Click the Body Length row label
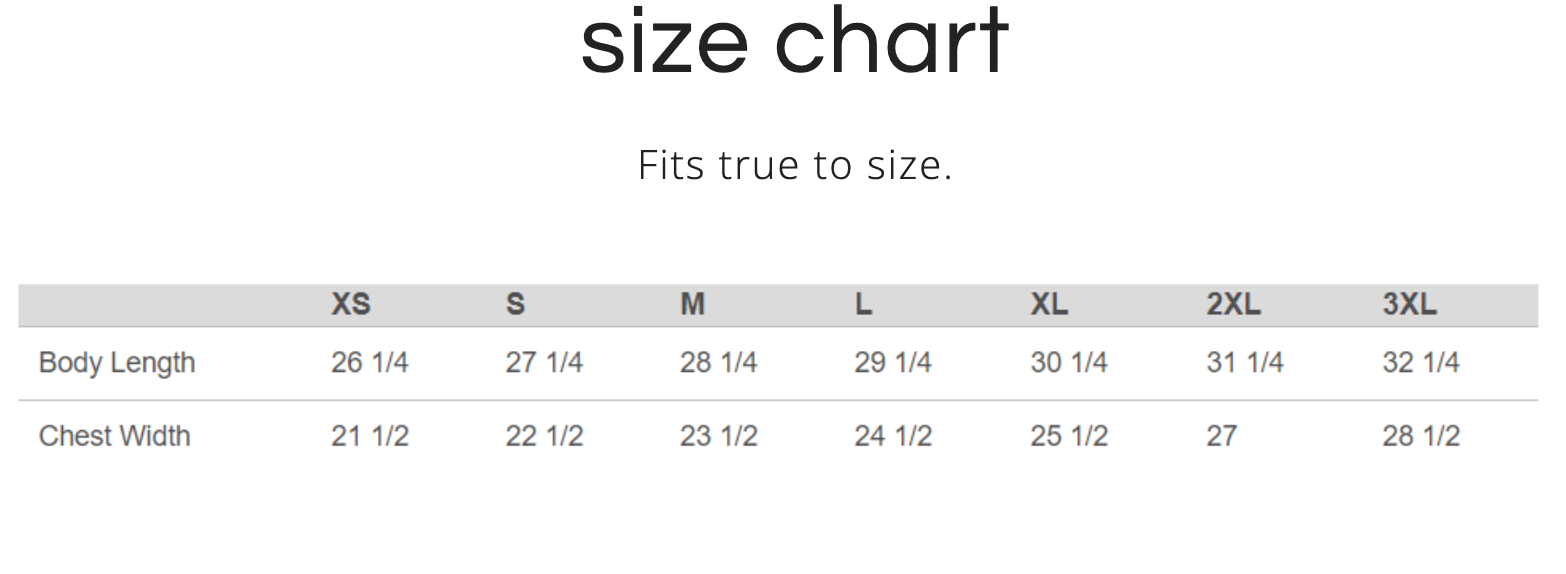The height and width of the screenshot is (574, 1566). coord(117,363)
